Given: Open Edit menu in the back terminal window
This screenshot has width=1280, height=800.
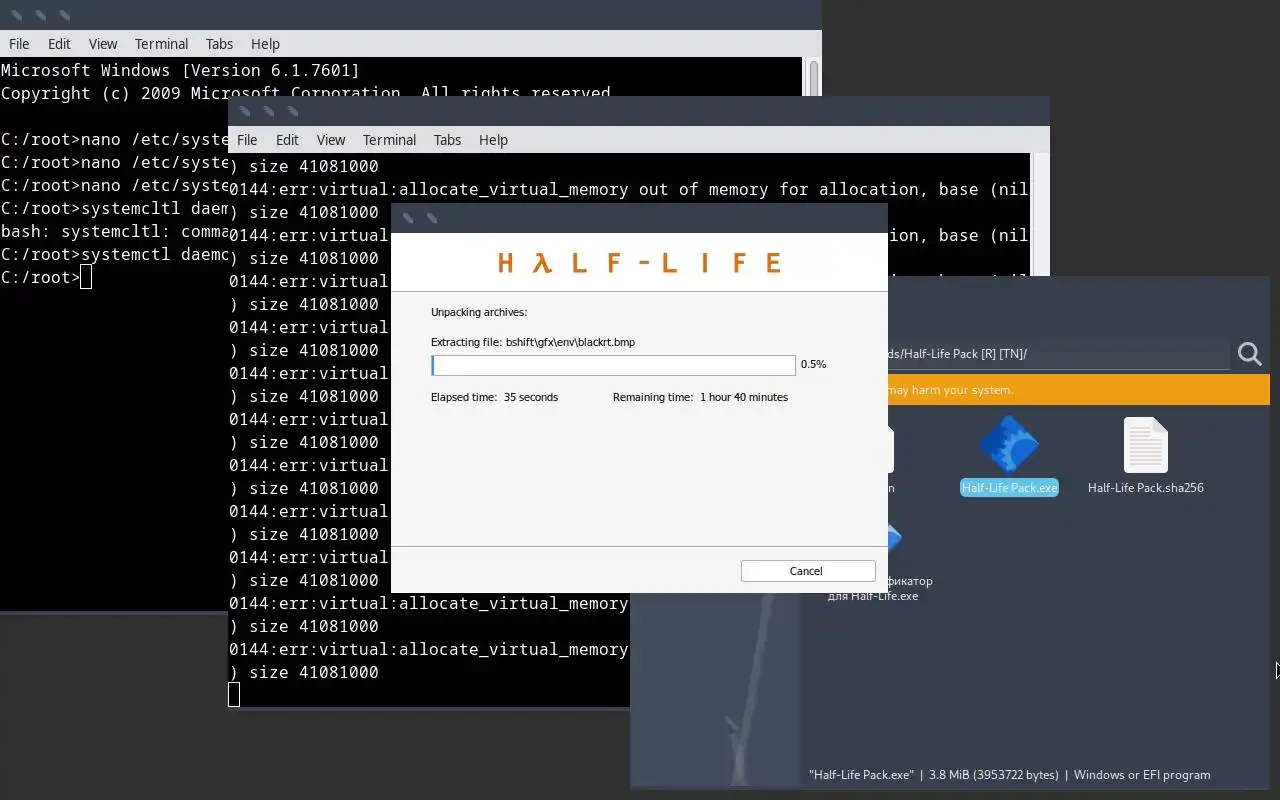Looking at the screenshot, I should pos(60,44).
